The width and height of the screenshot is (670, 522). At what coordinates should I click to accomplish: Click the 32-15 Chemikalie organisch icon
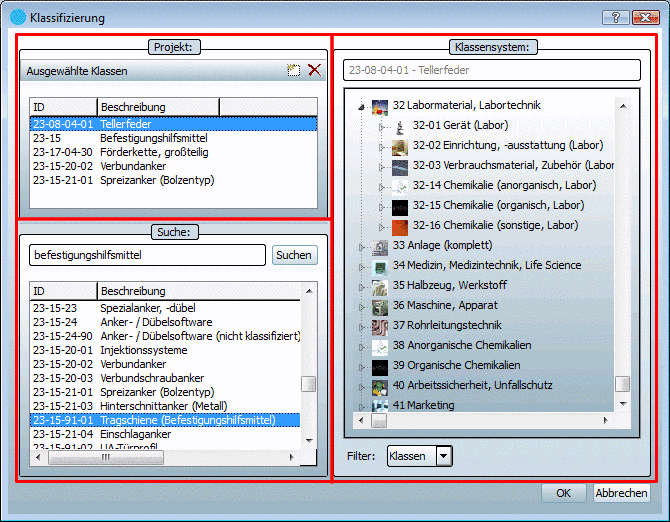pyautogui.click(x=400, y=207)
